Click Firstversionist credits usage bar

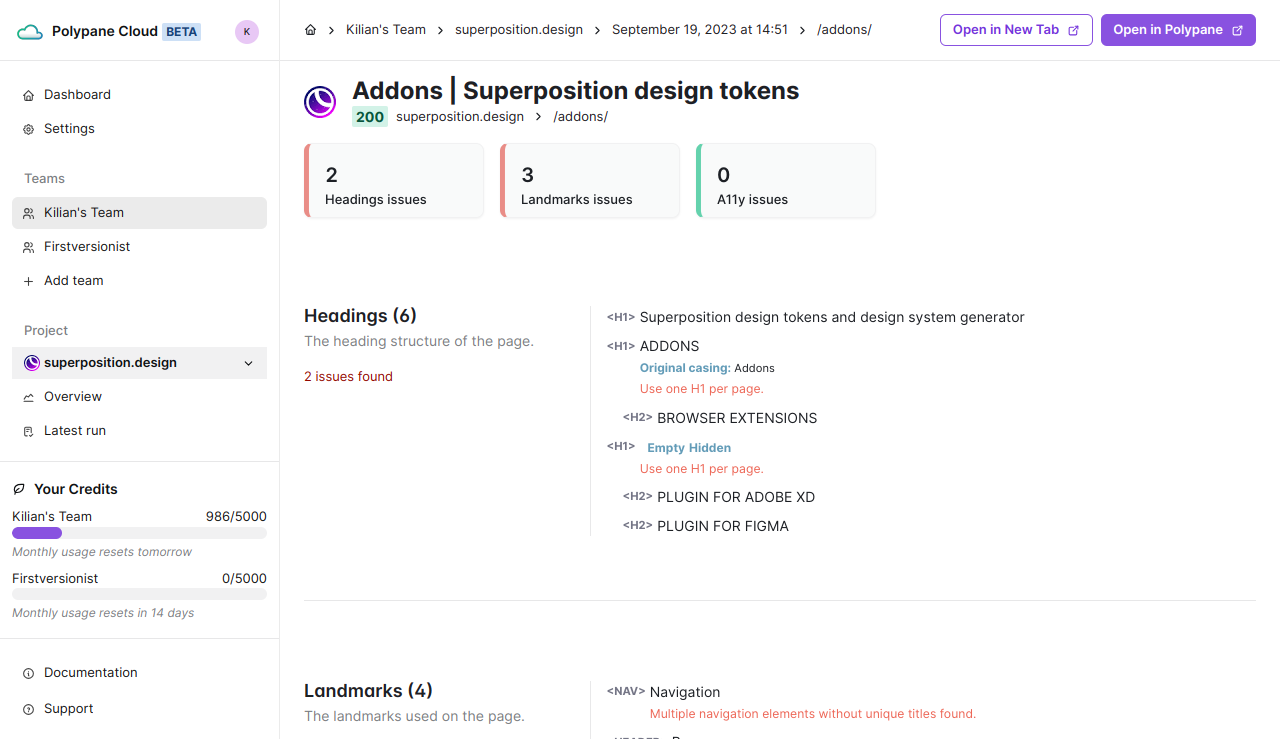(x=140, y=594)
